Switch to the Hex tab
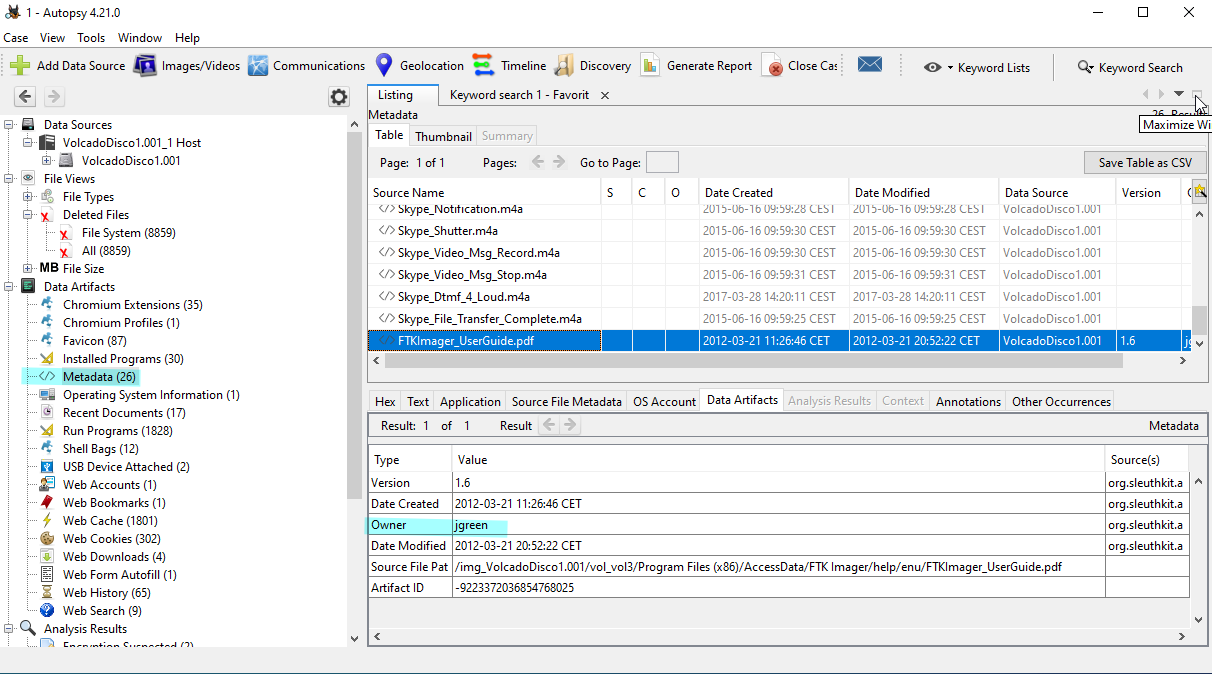 click(385, 402)
